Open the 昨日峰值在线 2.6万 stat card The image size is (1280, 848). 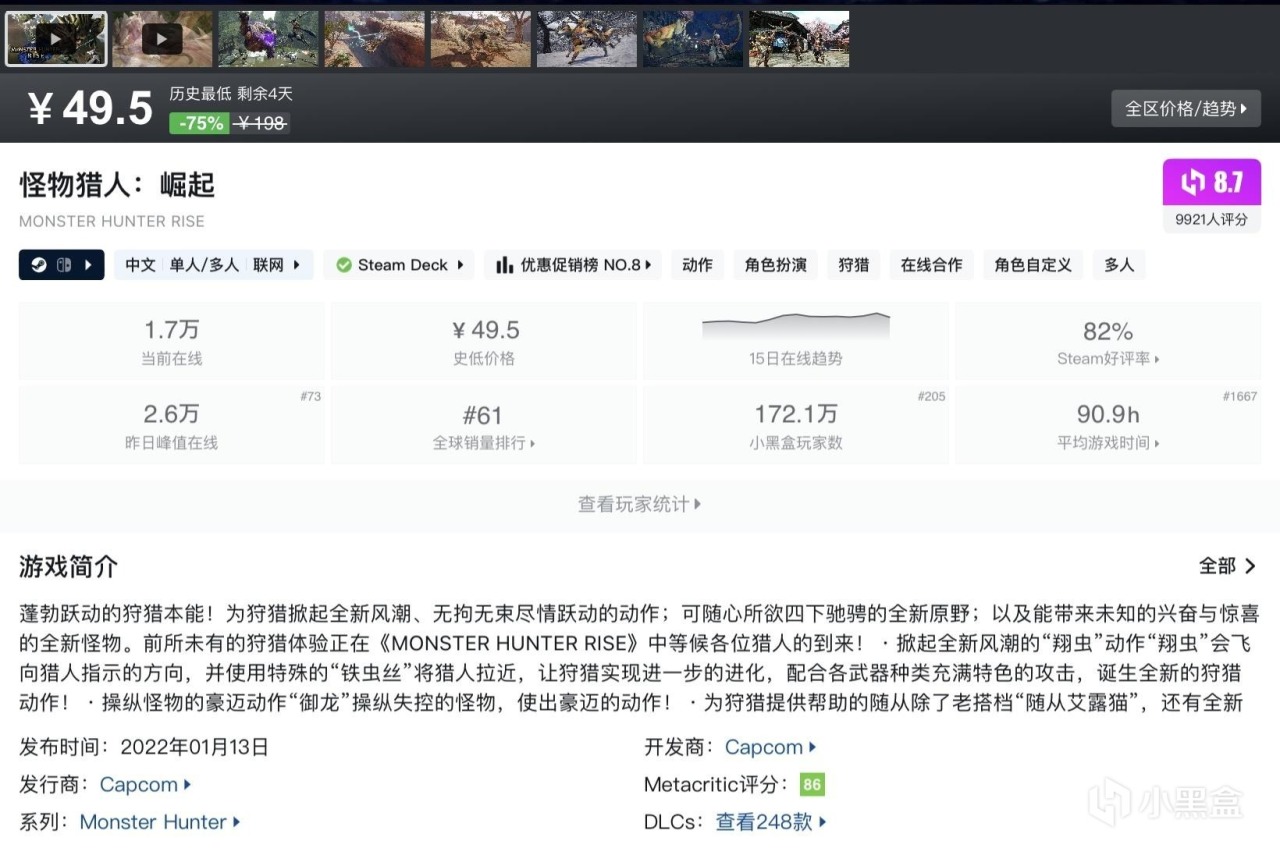pyautogui.click(x=172, y=425)
